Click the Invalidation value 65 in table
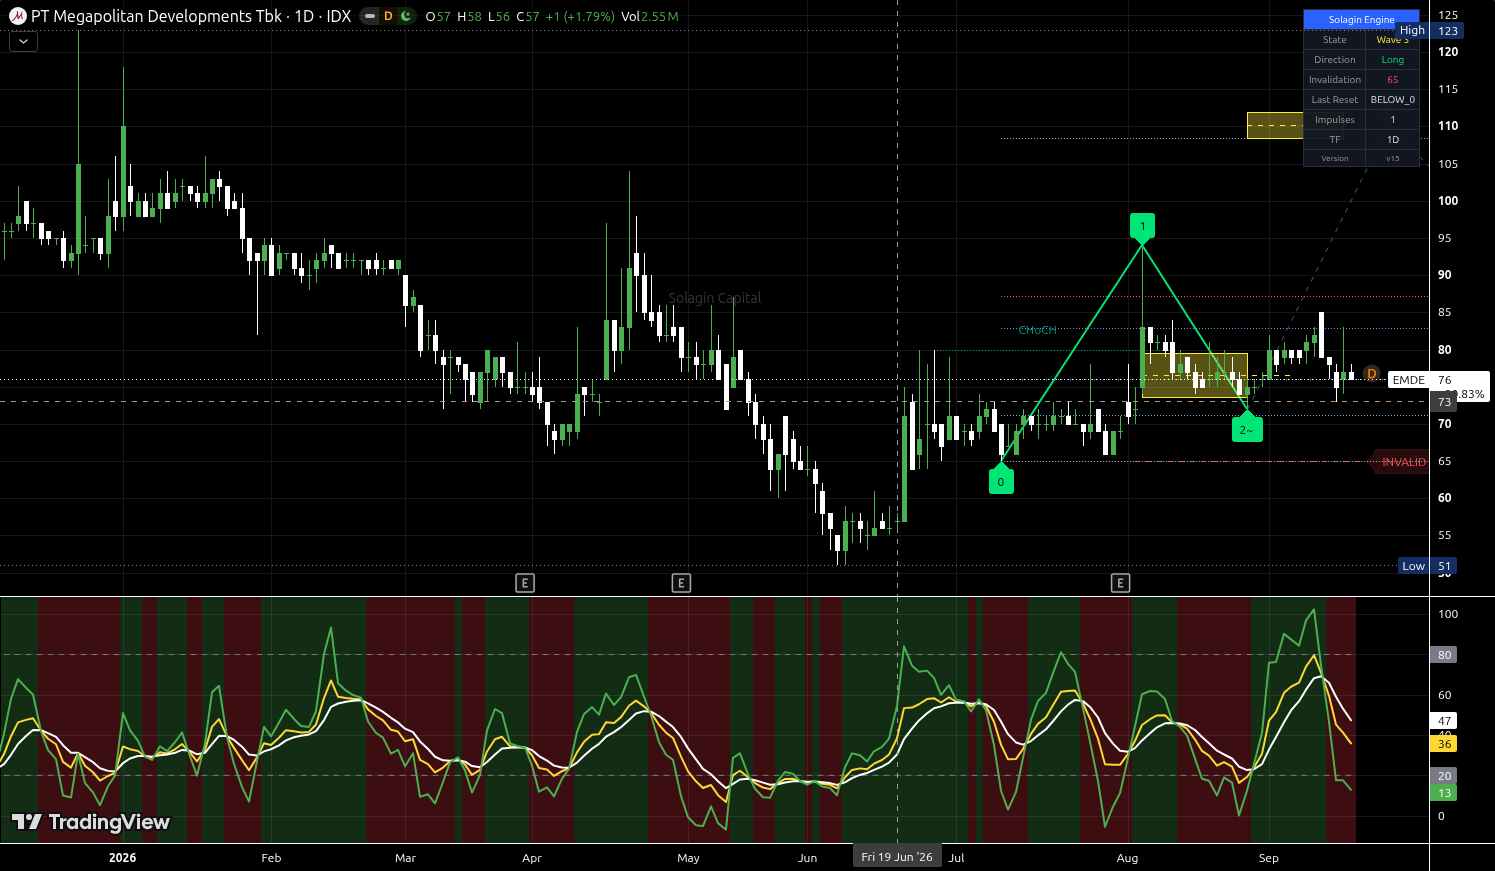Viewport: 1495px width, 871px height. 1392,80
